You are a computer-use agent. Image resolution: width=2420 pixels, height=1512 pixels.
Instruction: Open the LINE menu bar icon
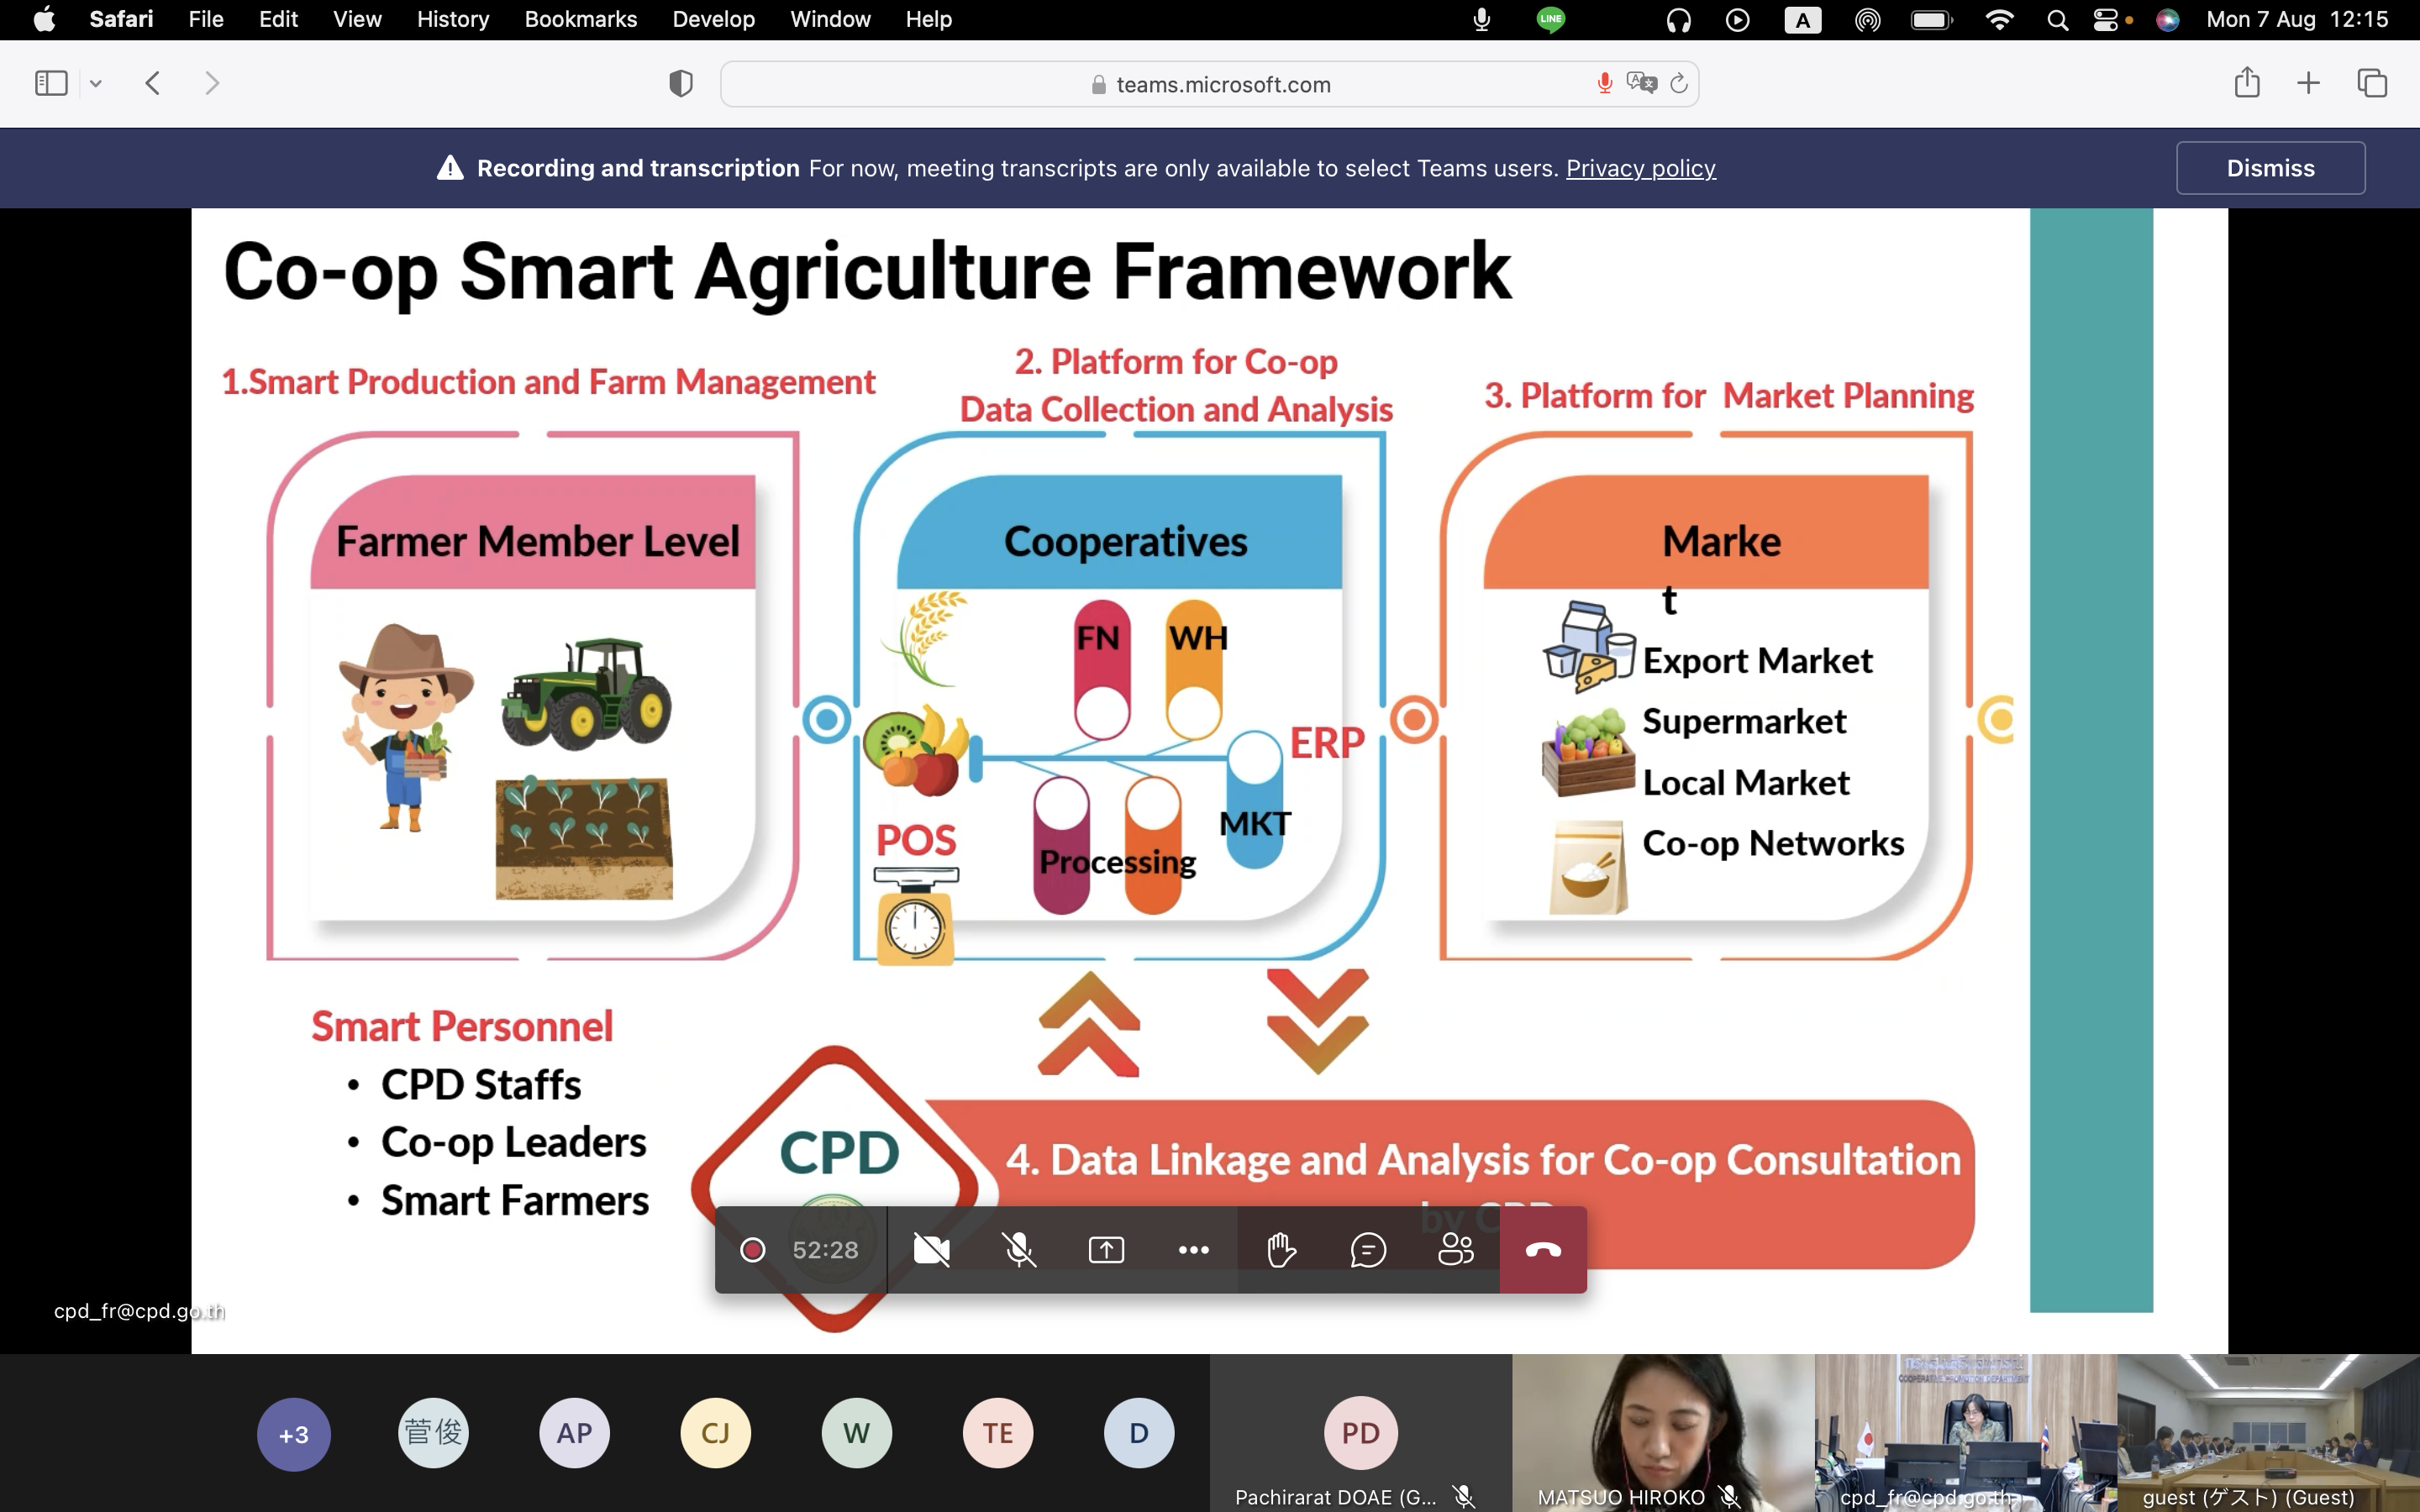[x=1550, y=19]
